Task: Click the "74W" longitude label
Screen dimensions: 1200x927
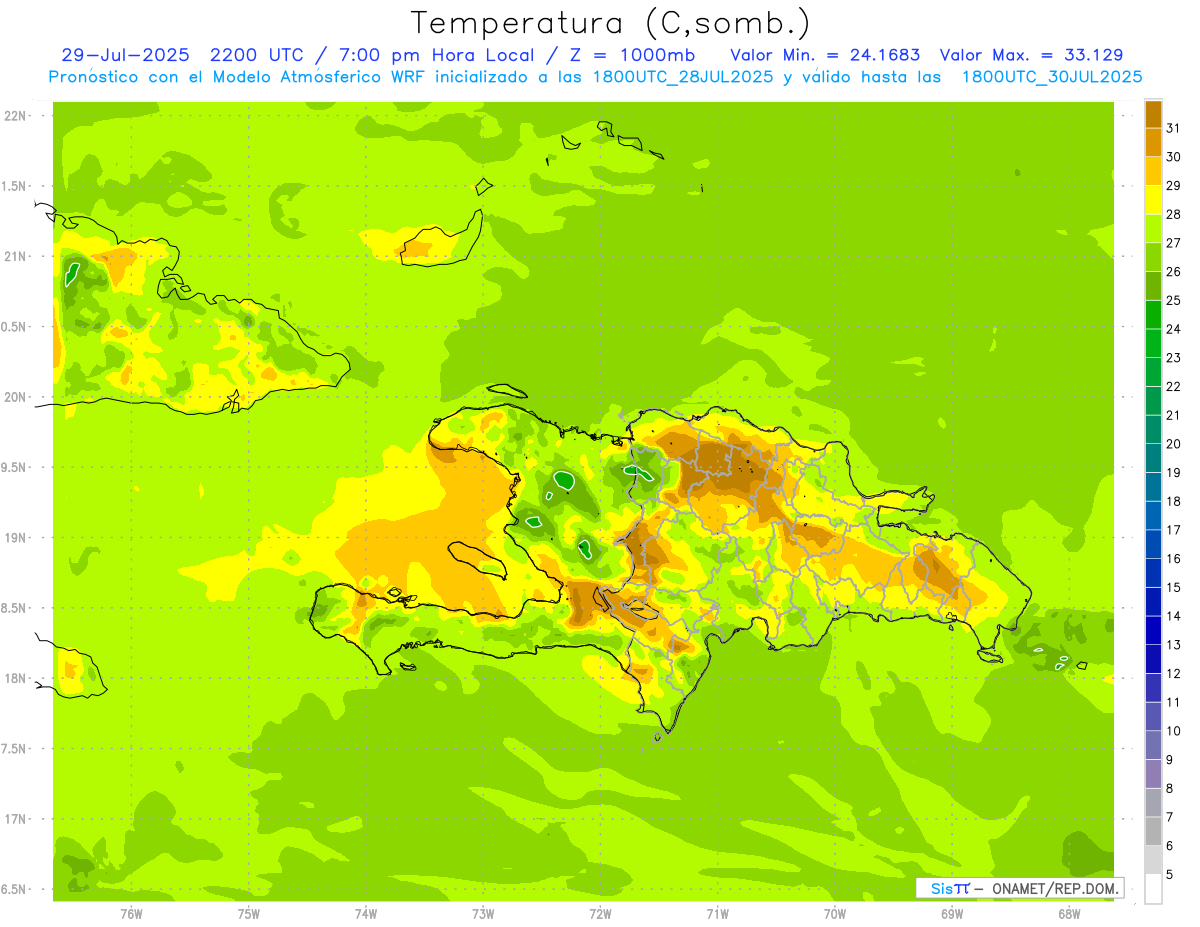Action: click(366, 913)
